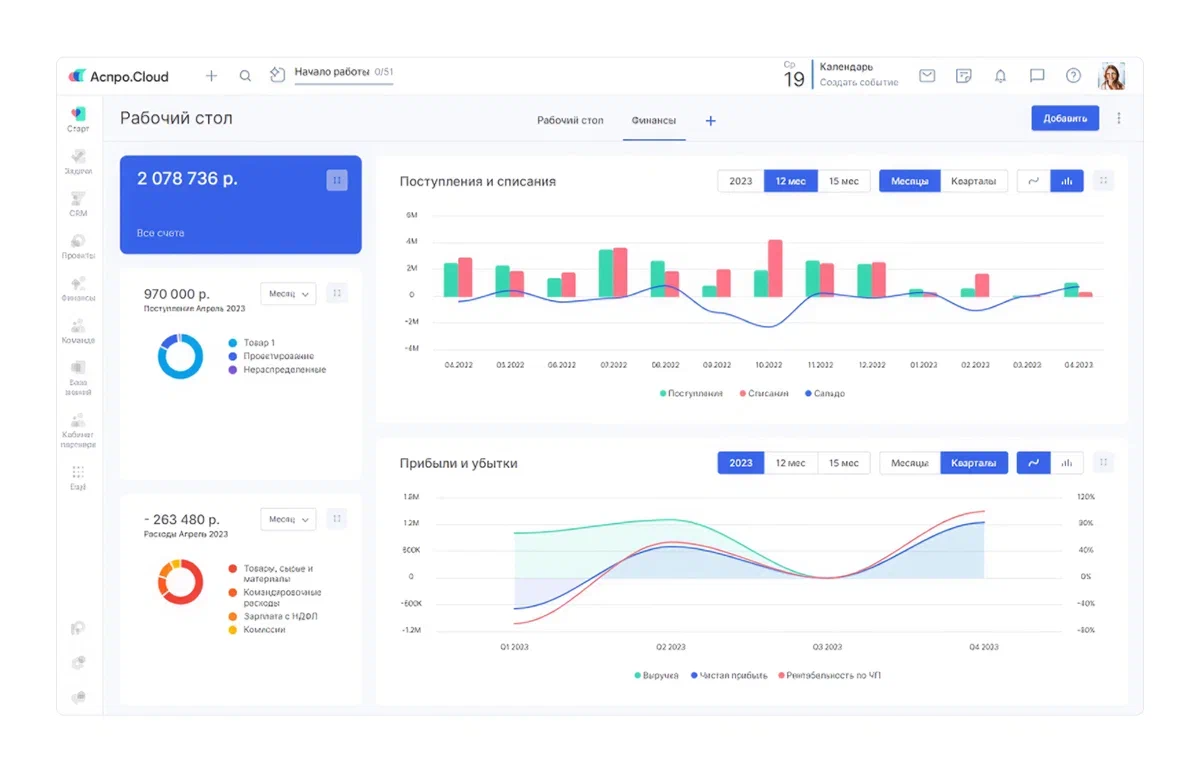Select Кварталы in Поступления и списания chart
The height and width of the screenshot is (772, 1200).
pyautogui.click(x=973, y=181)
